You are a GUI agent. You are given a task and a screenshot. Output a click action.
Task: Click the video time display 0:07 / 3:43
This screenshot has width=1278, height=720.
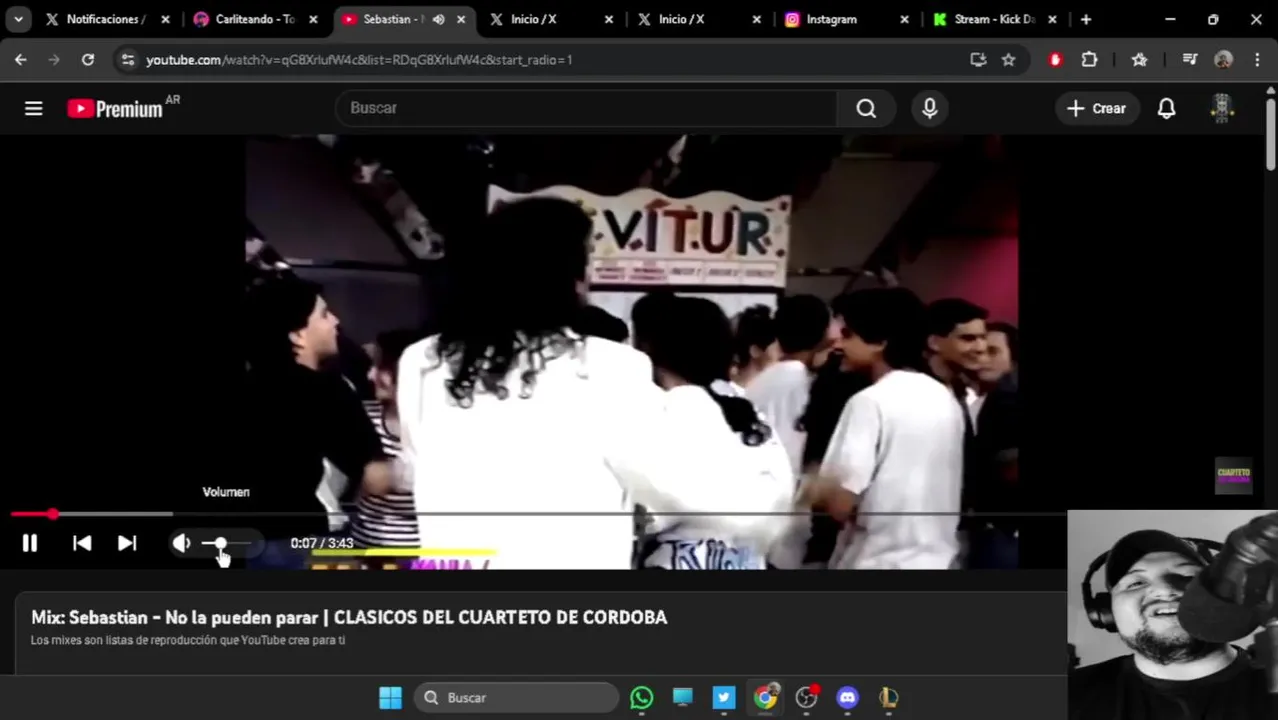coord(322,543)
